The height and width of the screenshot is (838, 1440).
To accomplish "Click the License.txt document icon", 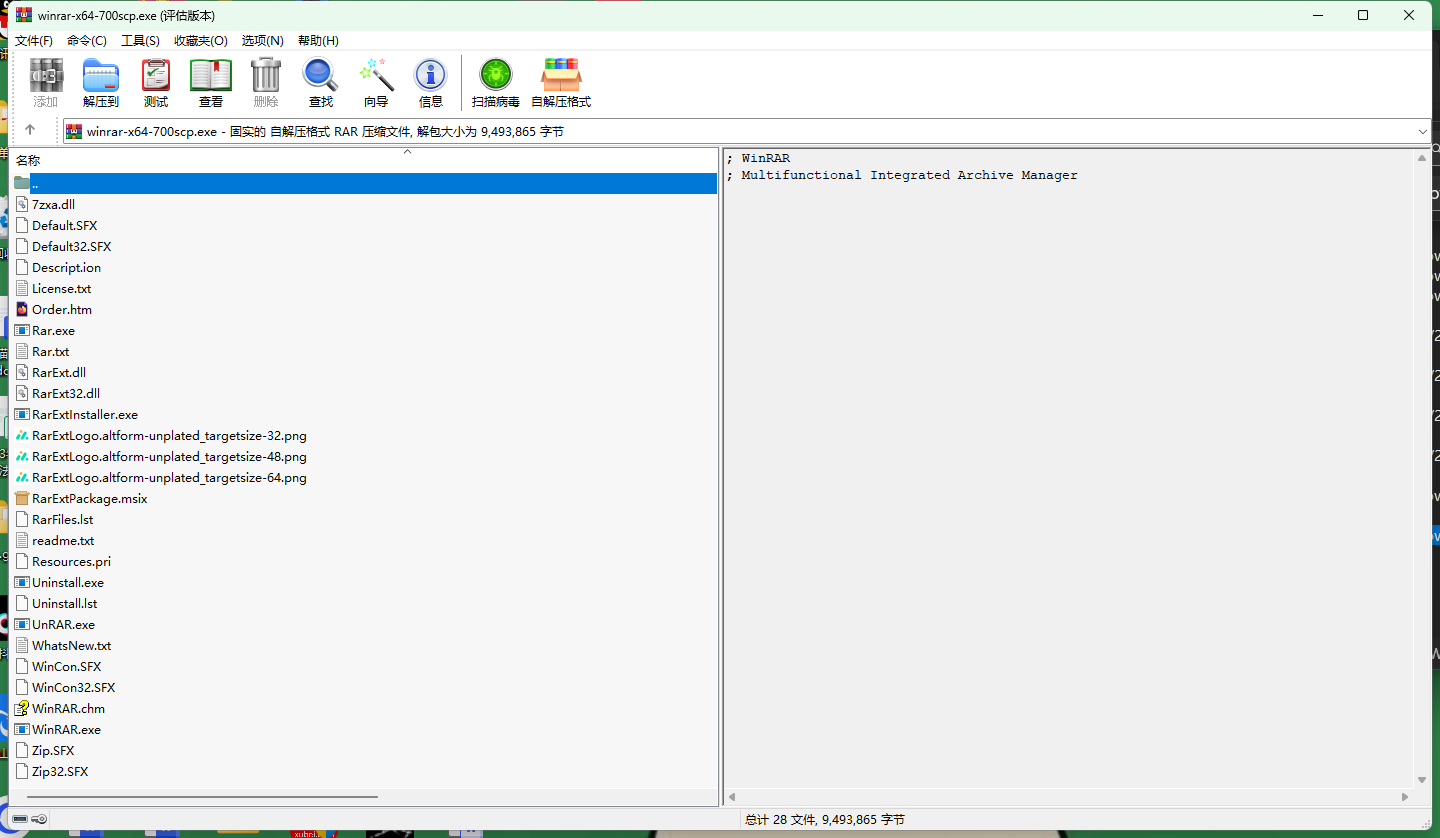I will point(22,288).
